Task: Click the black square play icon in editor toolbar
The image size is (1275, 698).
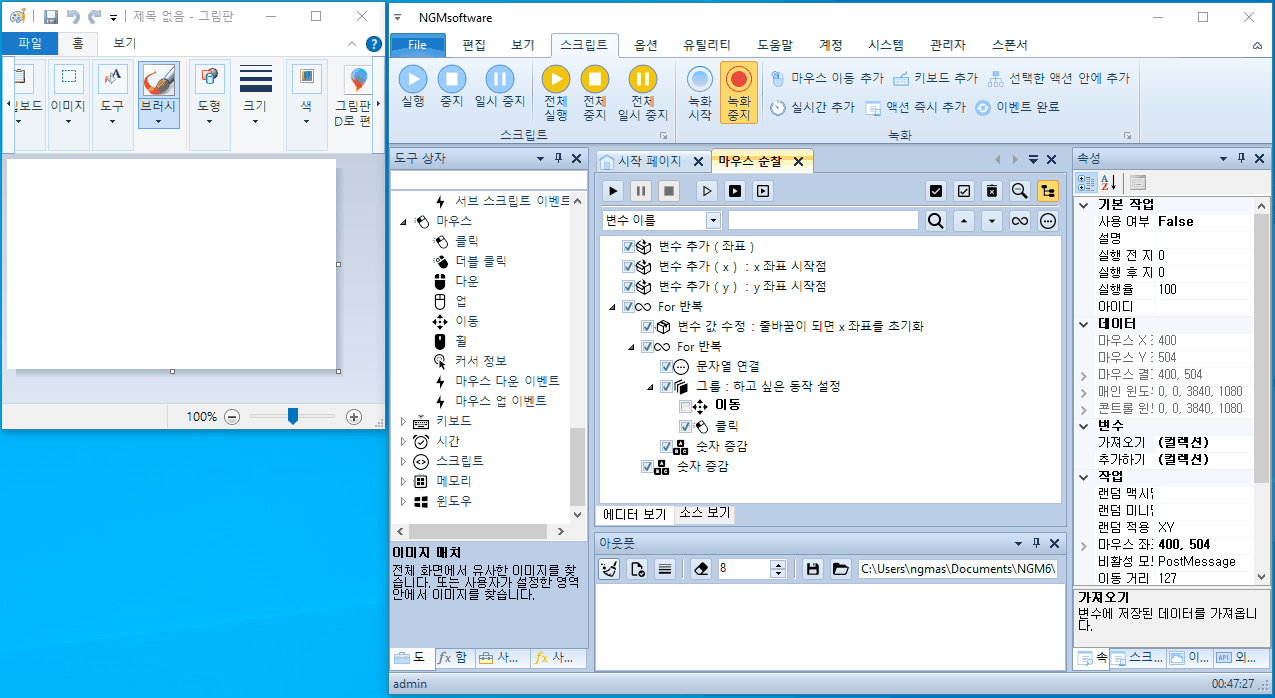Action: [x=735, y=190]
